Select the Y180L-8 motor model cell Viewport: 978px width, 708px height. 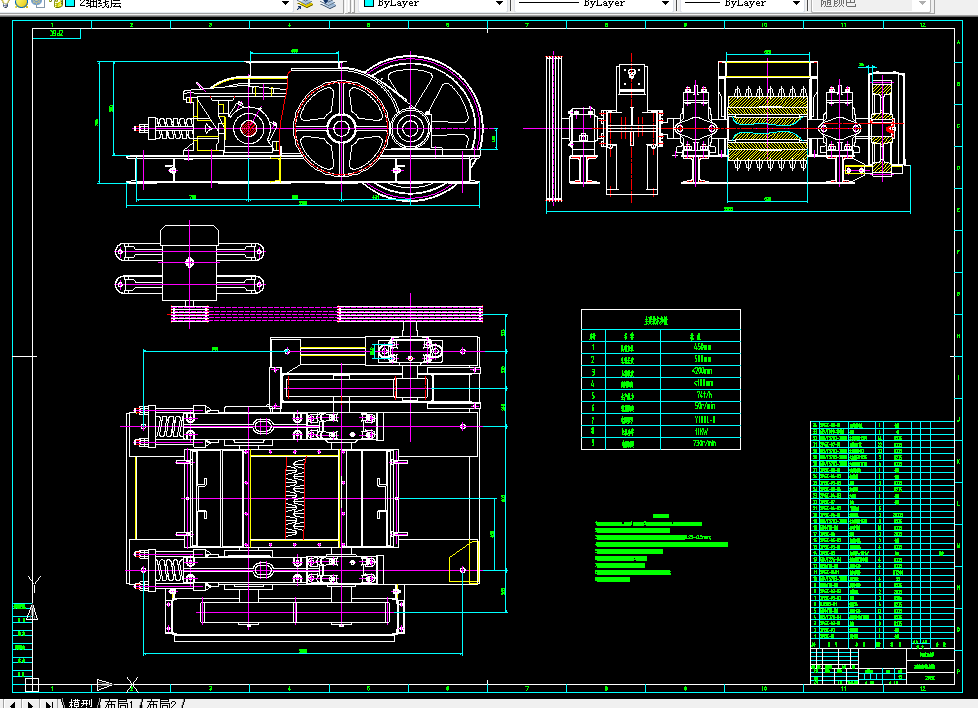tap(704, 419)
